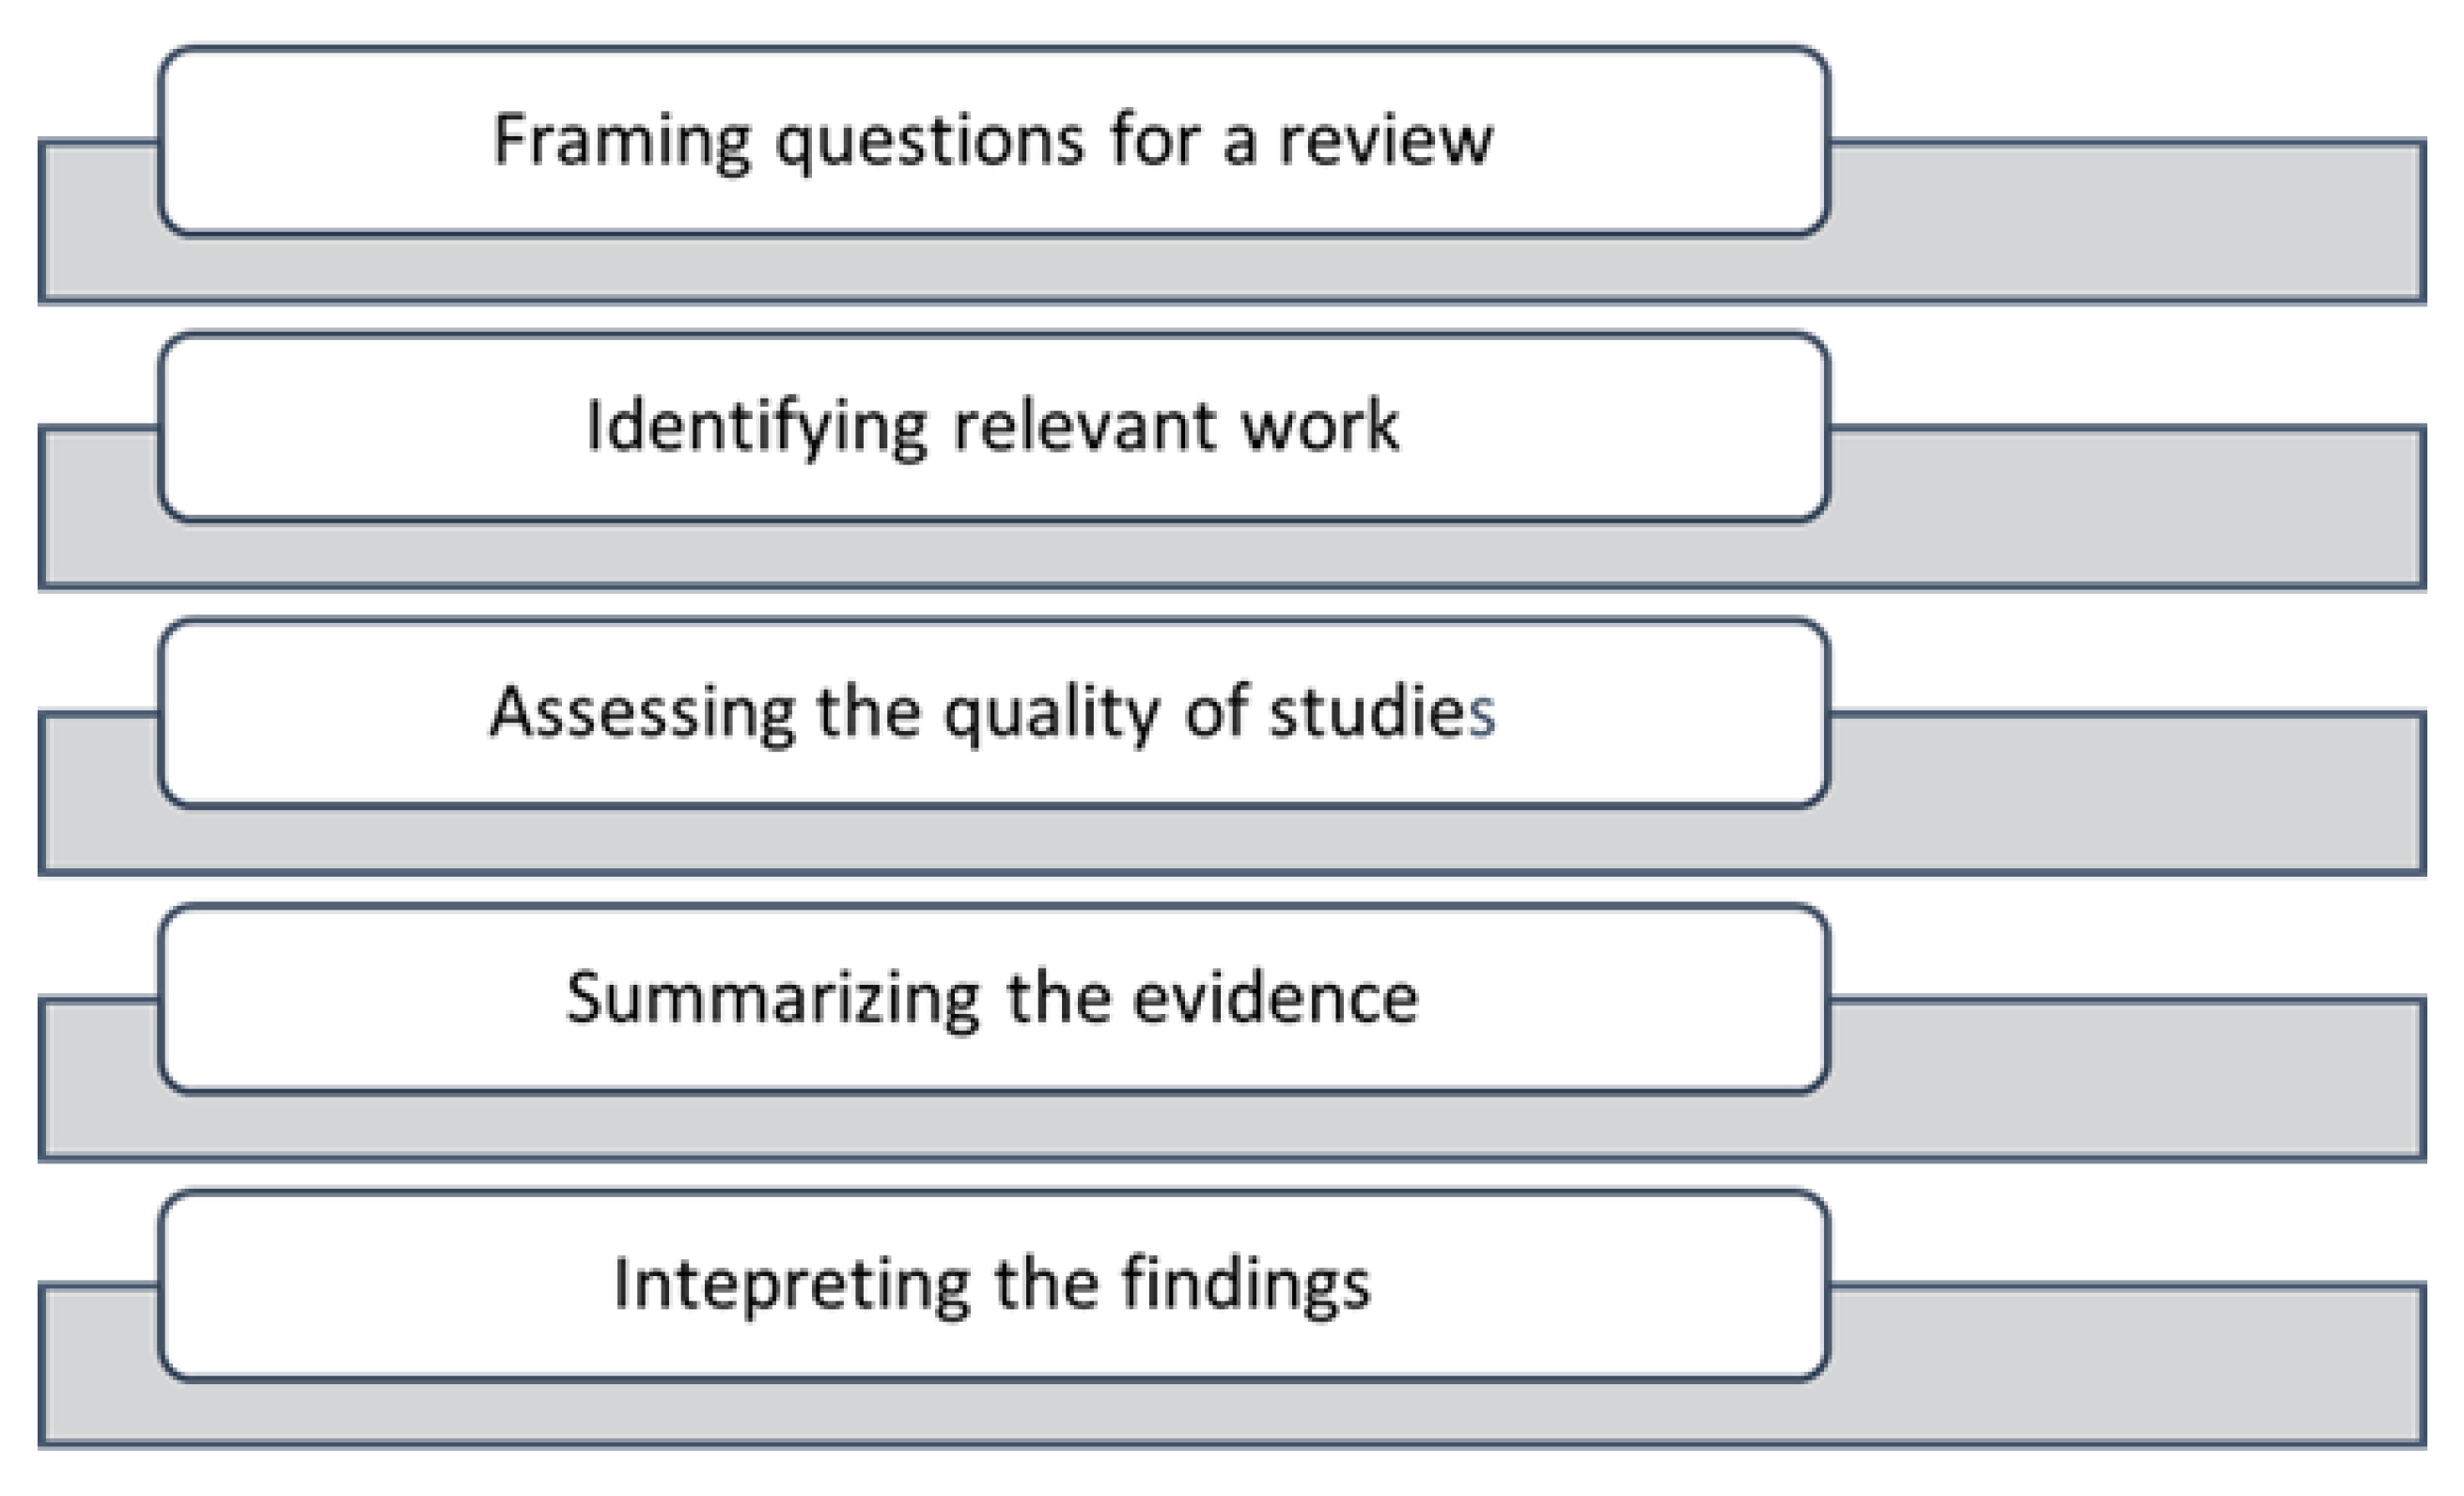The width and height of the screenshot is (2464, 1496).
Task: Click the word "findings" in the bottom box
Action: click(1245, 1284)
